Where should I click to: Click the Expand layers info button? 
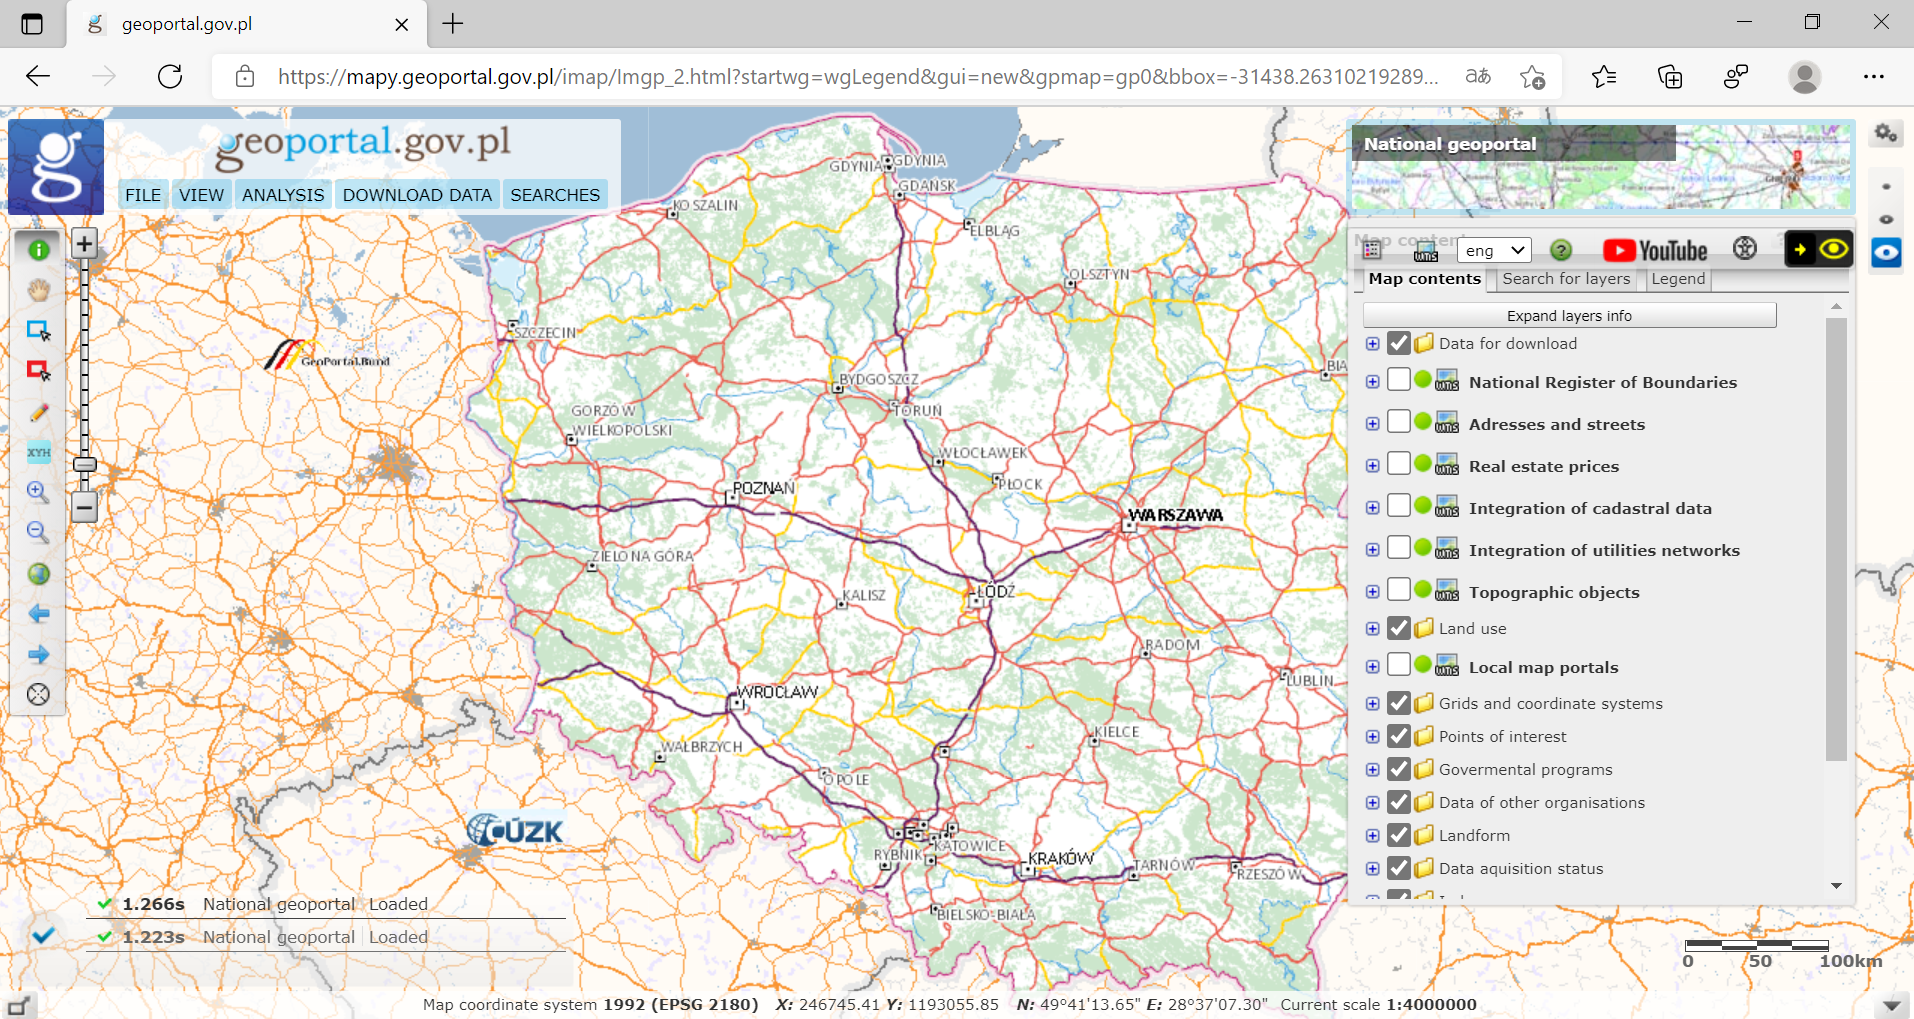coord(1568,315)
